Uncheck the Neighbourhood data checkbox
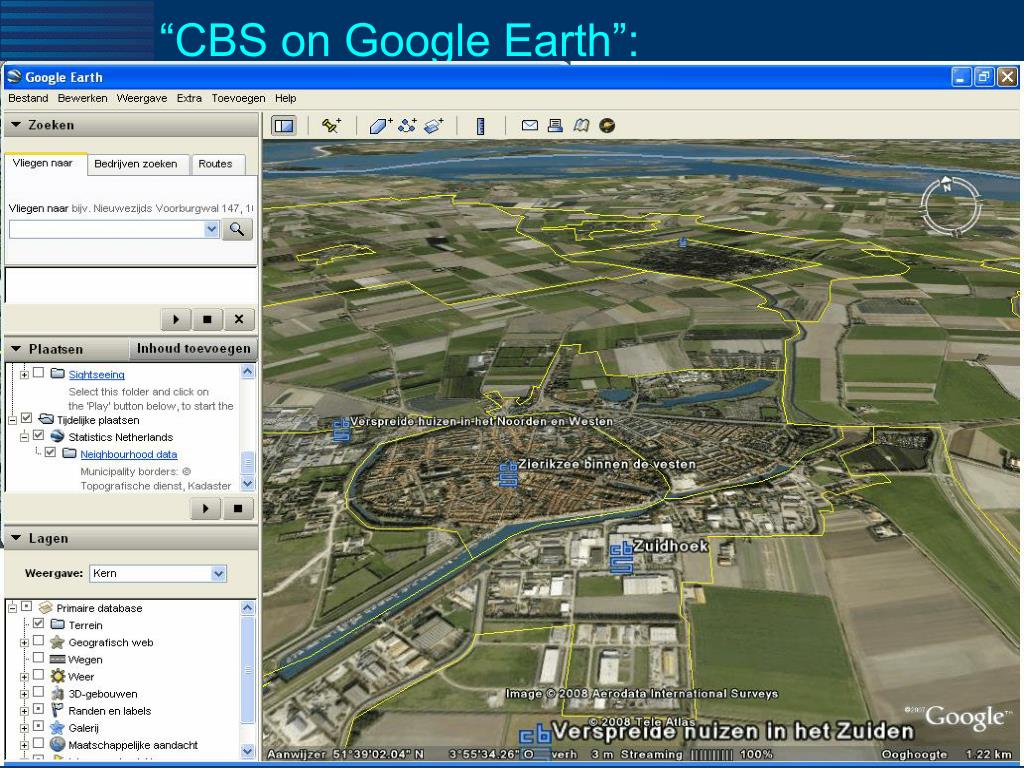The image size is (1024, 768). 50,453
